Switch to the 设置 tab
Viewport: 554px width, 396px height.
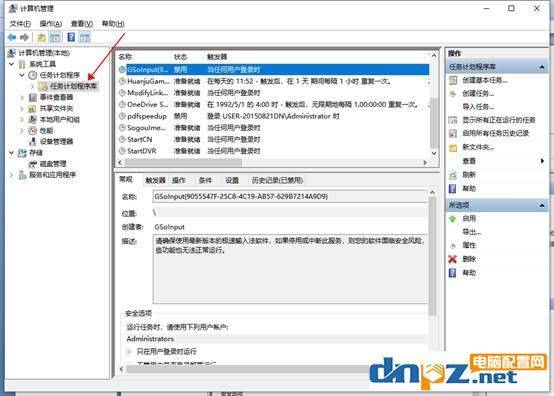click(232, 180)
